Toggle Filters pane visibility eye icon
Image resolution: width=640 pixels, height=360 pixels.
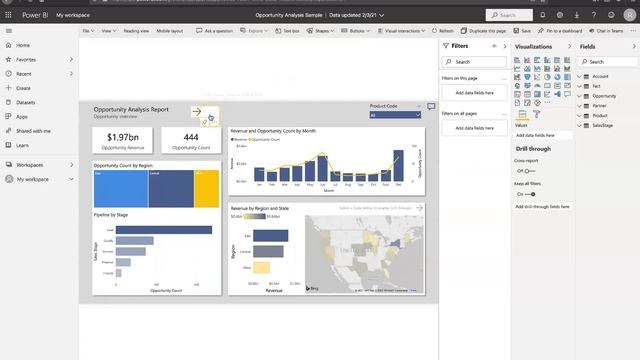494,46
